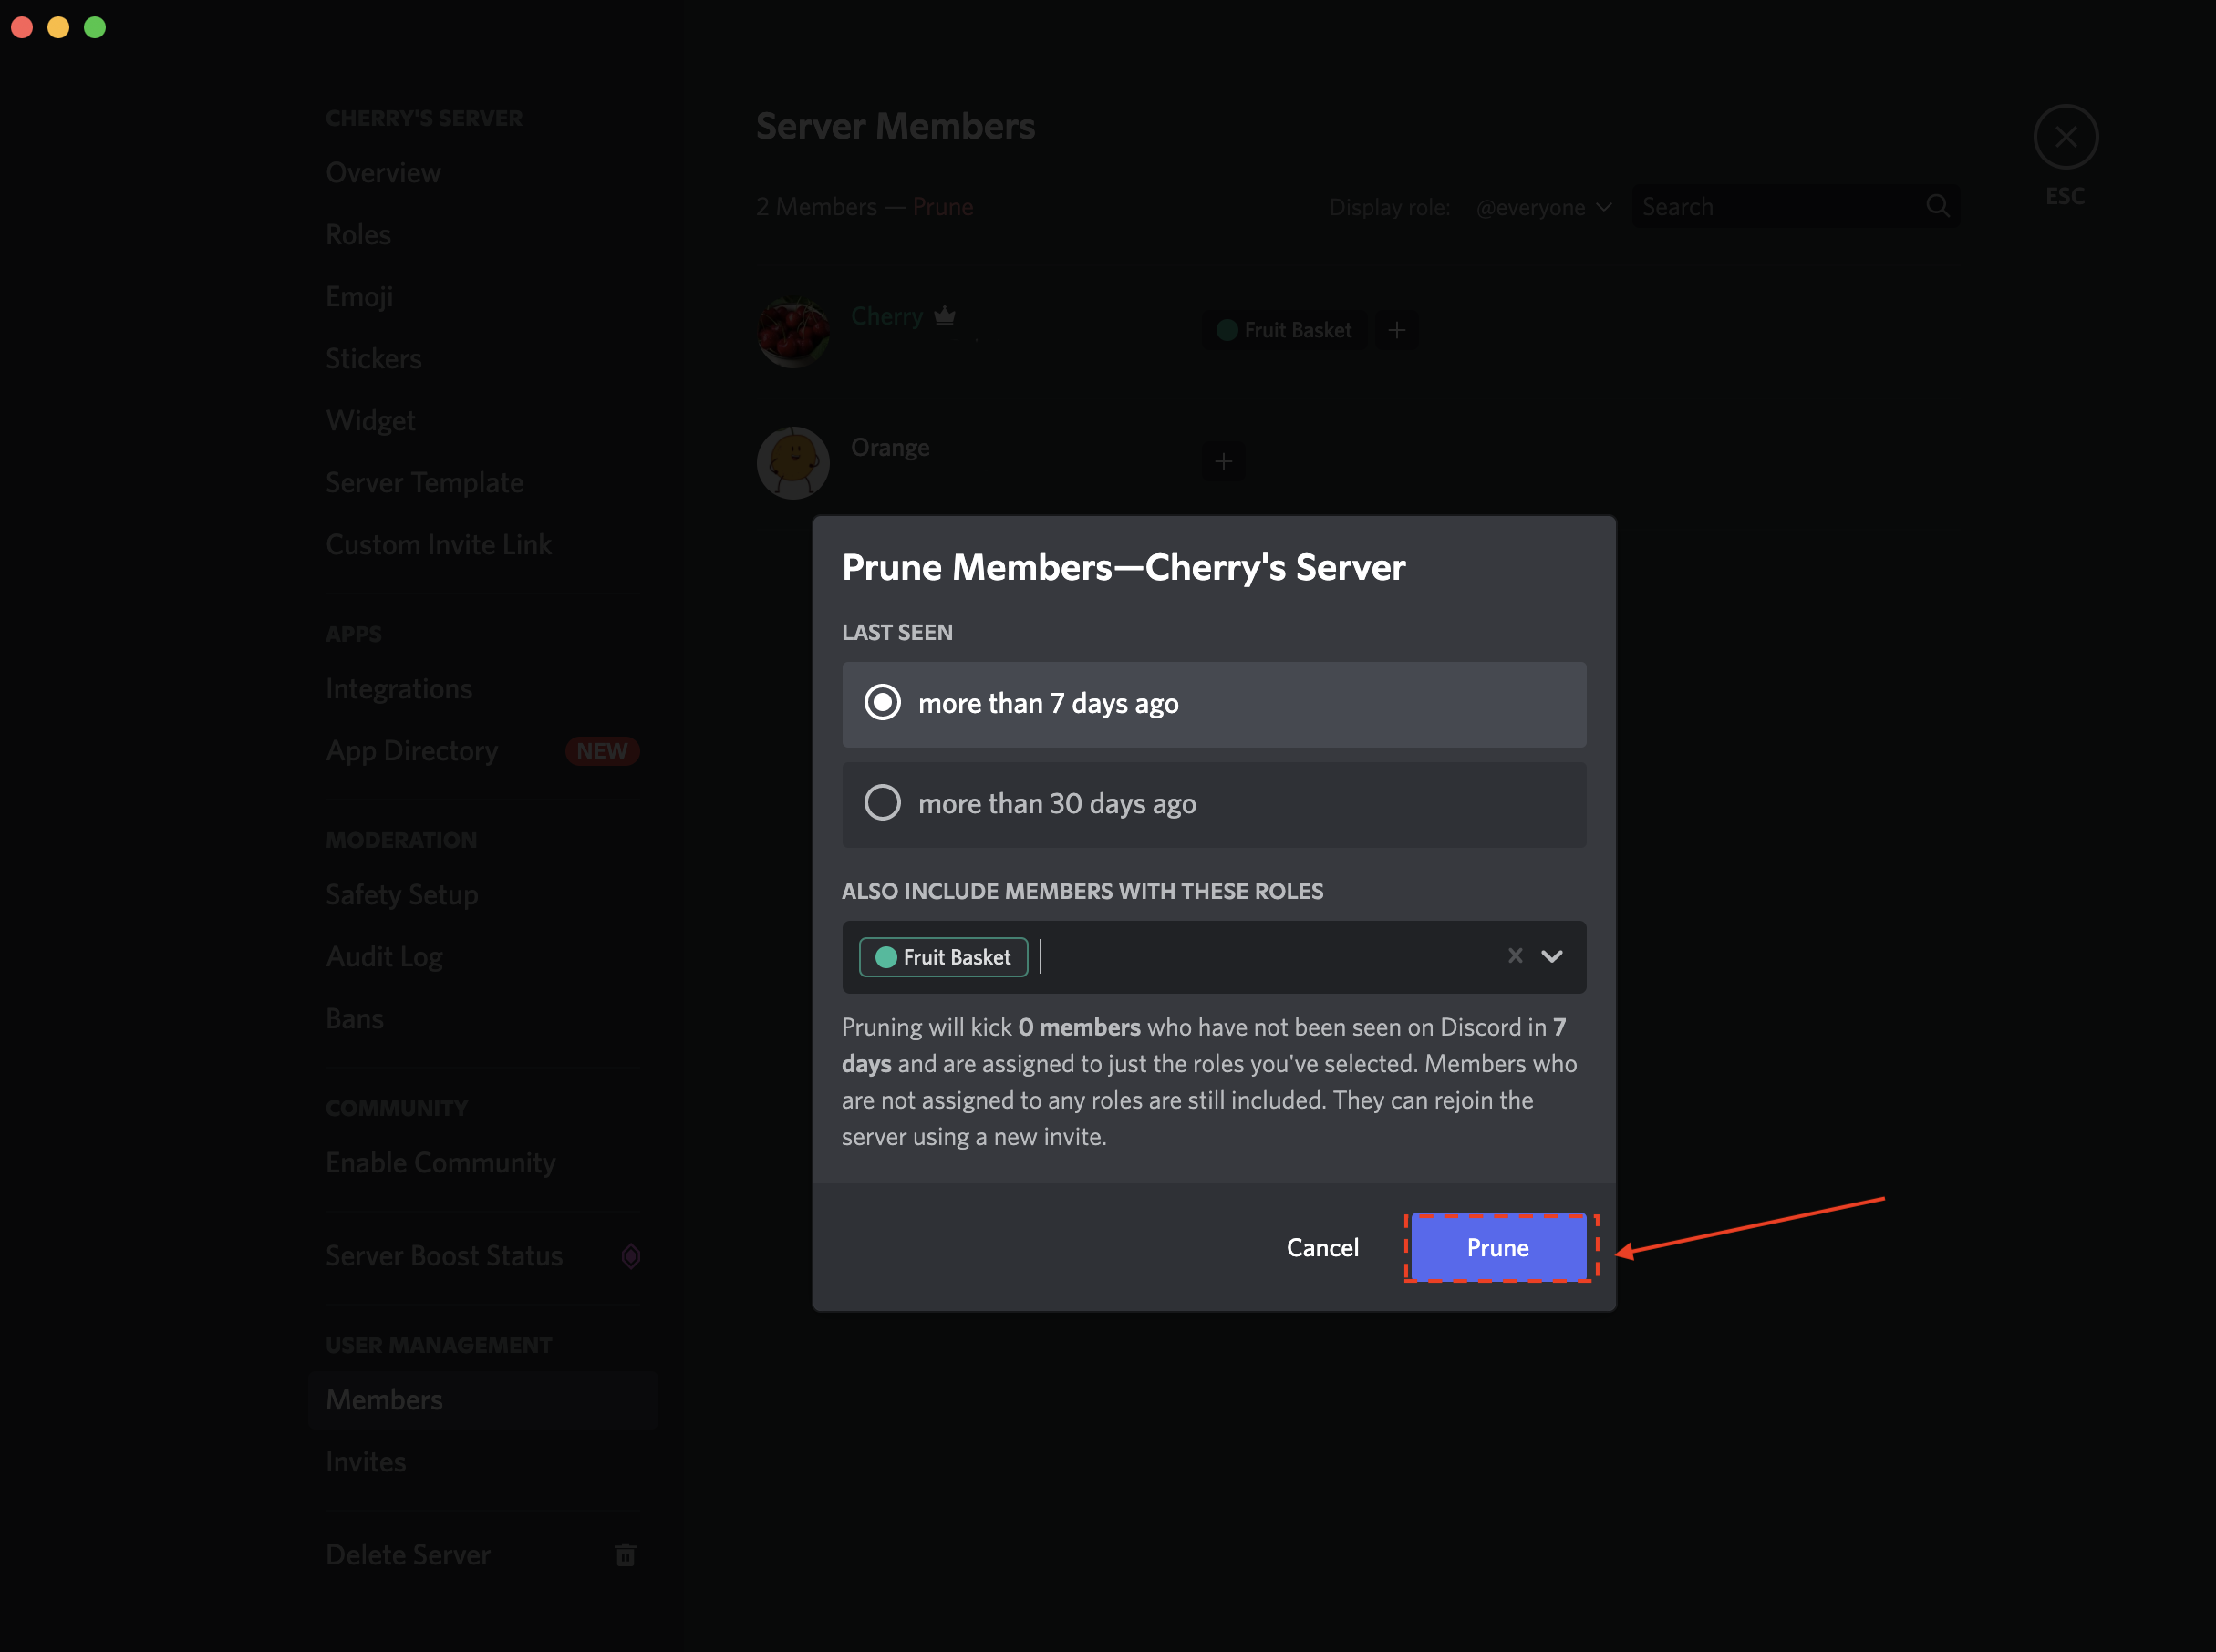This screenshot has width=2216, height=1652.
Task: Click the plus icon next to Fruit Basket role
Action: tap(1397, 330)
